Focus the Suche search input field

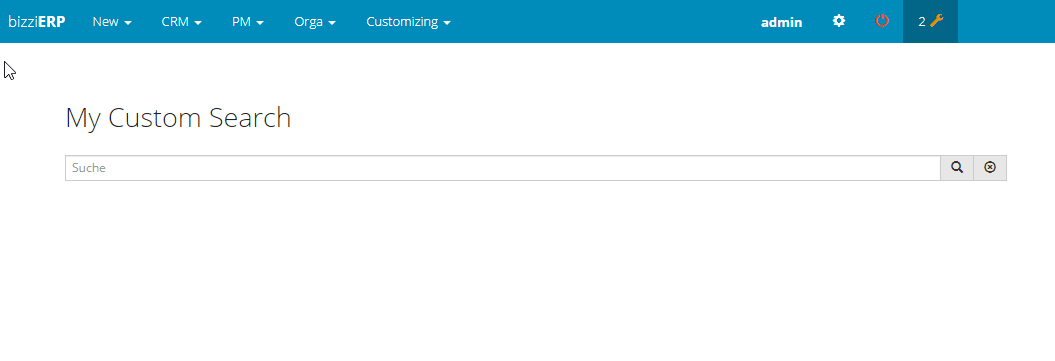pos(503,168)
